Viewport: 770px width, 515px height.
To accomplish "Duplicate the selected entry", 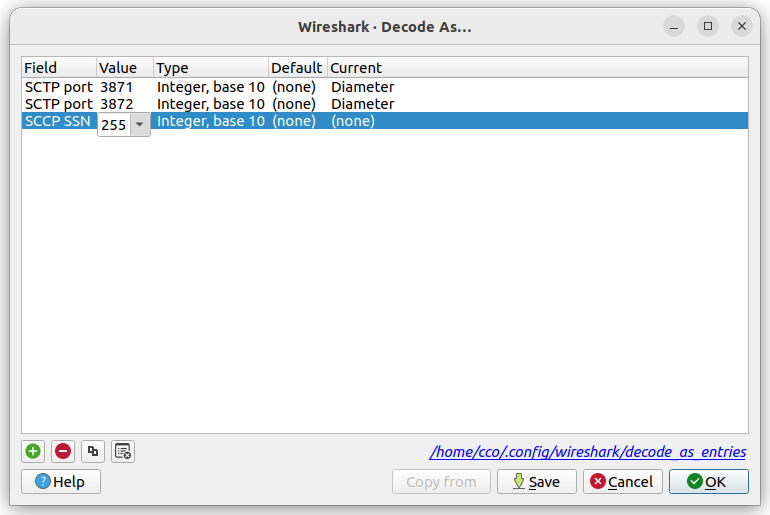I will coord(93,451).
